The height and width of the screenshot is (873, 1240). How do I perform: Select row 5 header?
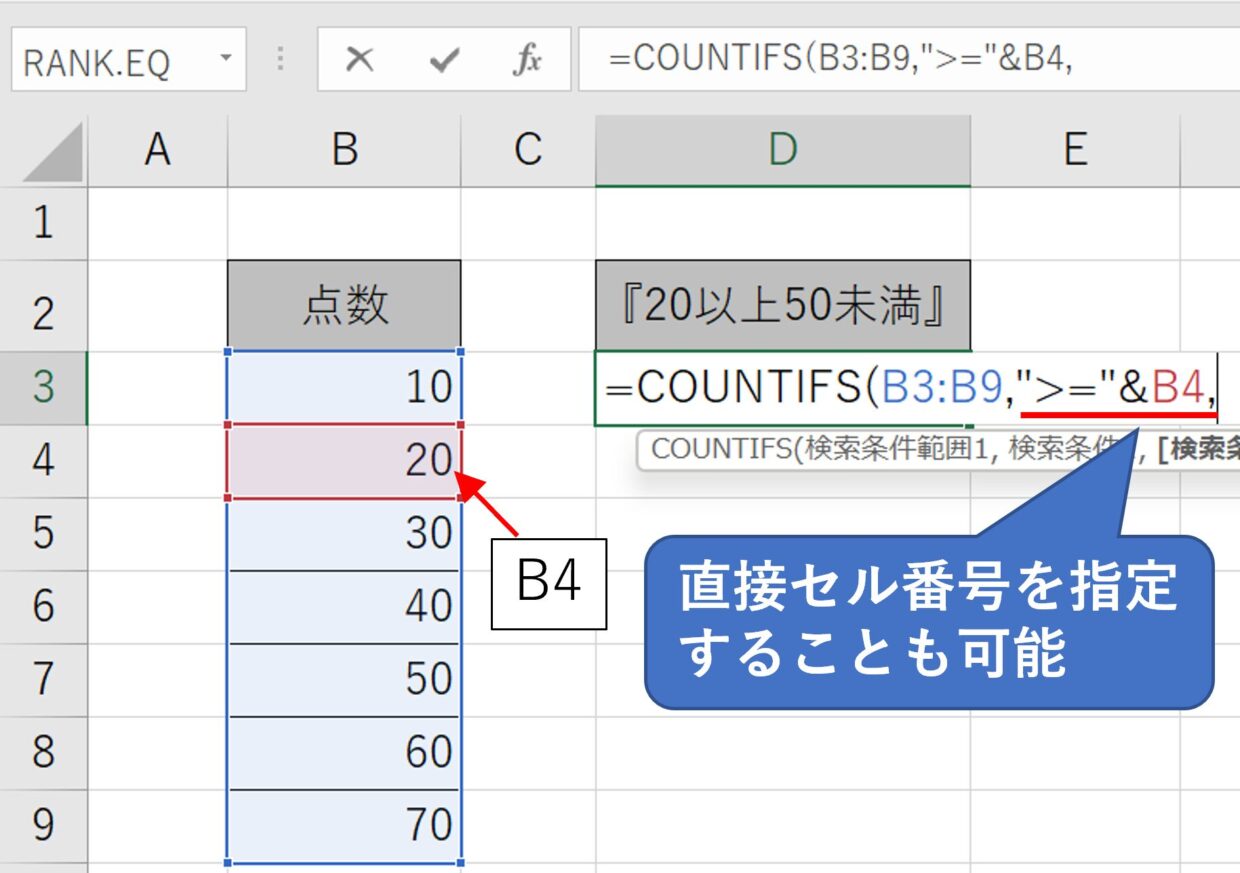(x=43, y=534)
